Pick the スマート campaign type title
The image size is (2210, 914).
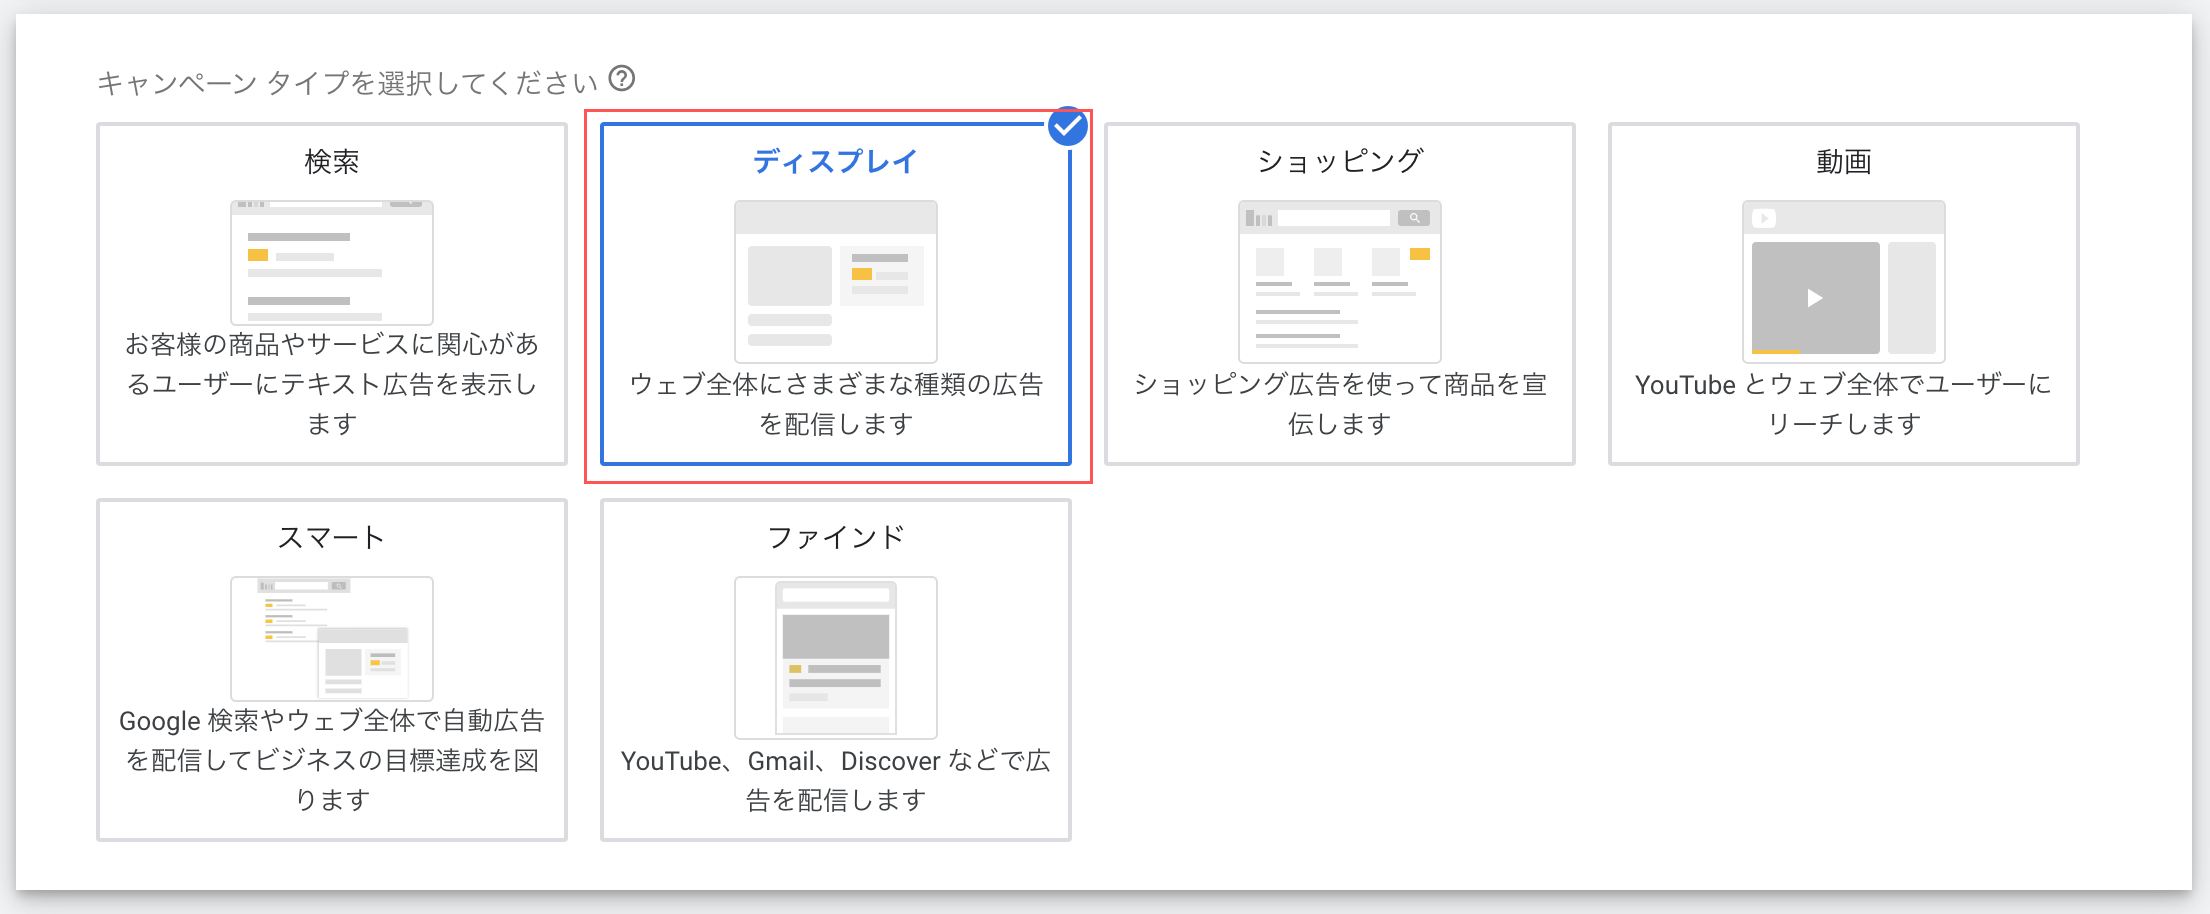332,537
